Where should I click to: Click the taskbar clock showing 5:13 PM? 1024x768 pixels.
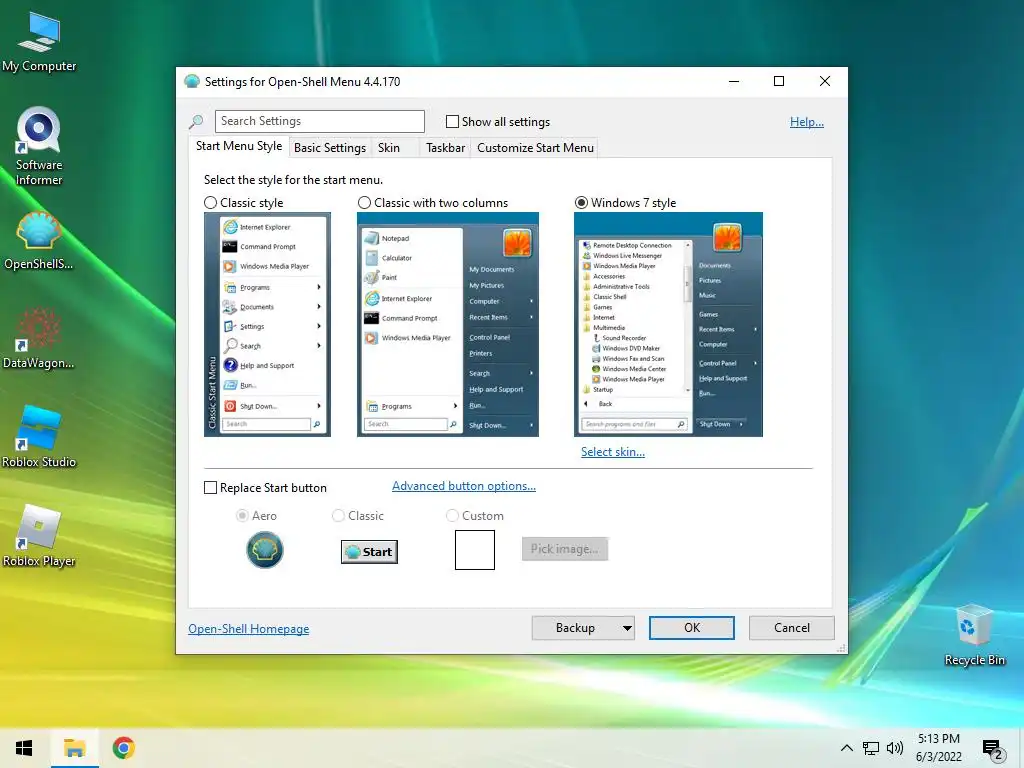pos(938,748)
